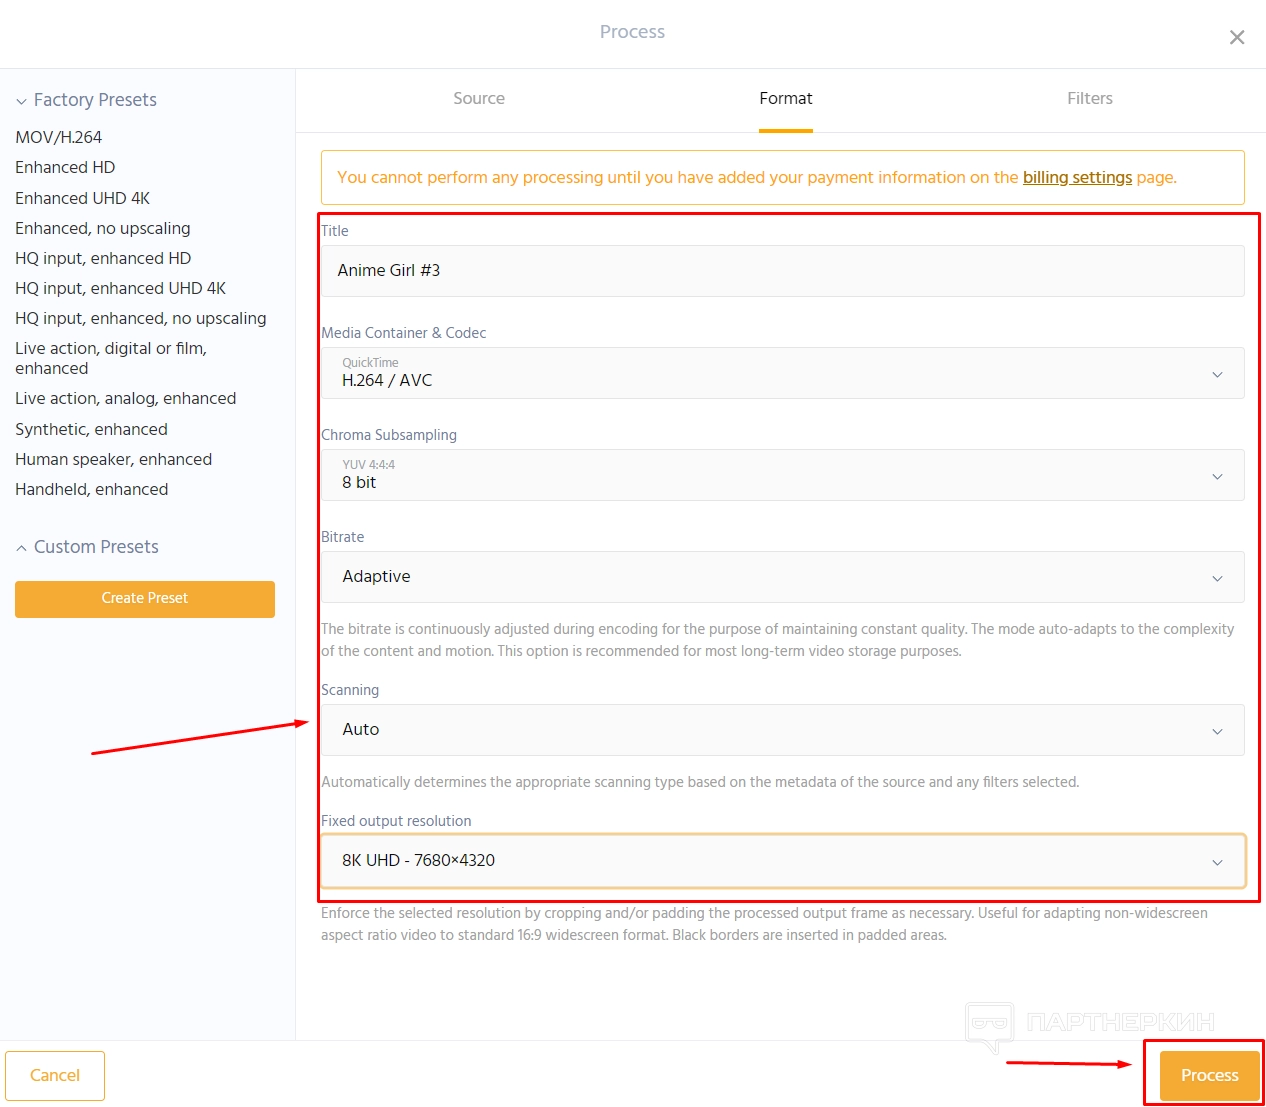Click the Title input field

(782, 271)
